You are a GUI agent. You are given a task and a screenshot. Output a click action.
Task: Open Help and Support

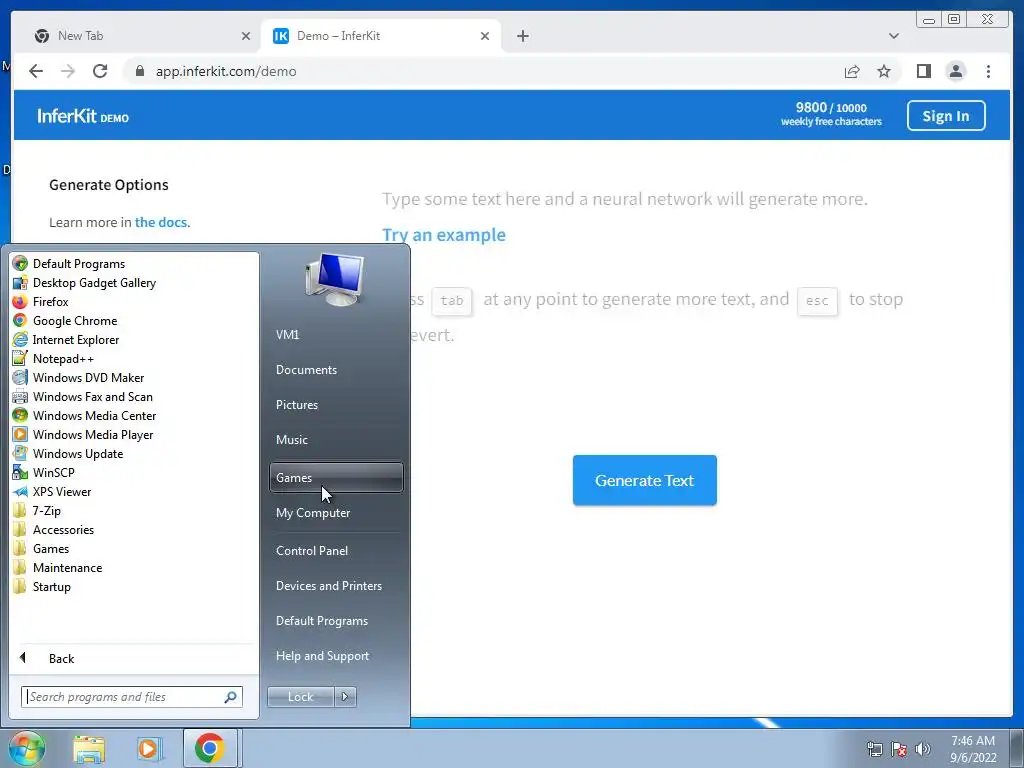point(322,656)
